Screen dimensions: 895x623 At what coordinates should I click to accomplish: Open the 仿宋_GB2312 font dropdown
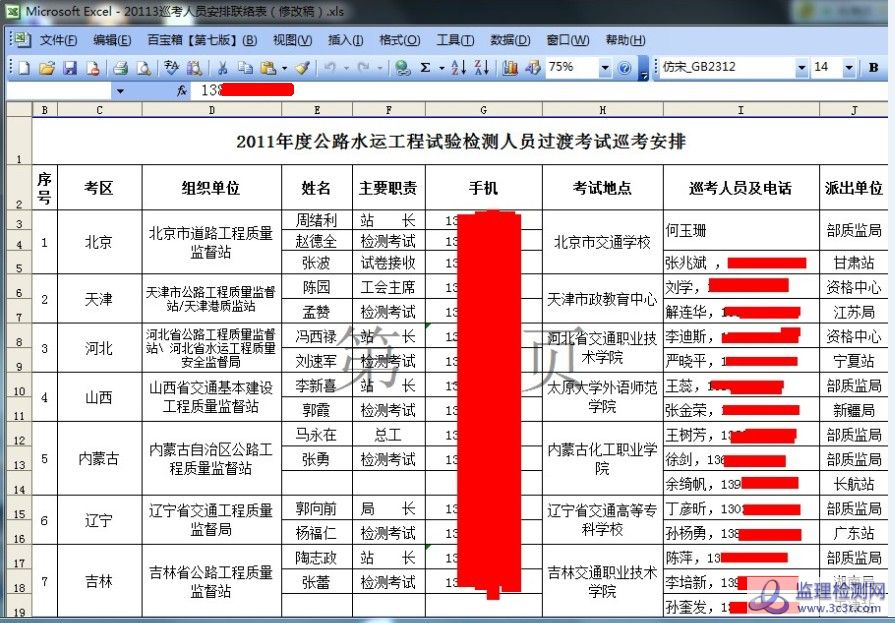click(801, 68)
